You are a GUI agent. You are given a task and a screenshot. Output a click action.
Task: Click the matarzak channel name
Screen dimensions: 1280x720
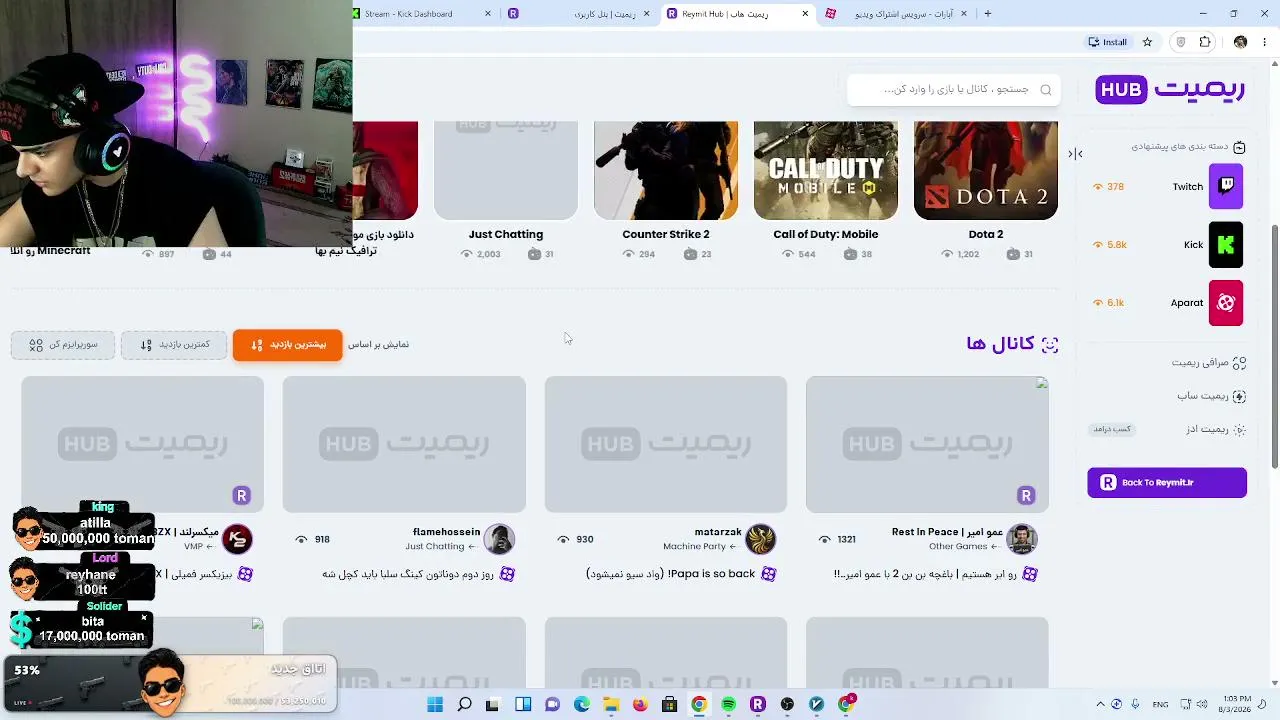pos(718,532)
